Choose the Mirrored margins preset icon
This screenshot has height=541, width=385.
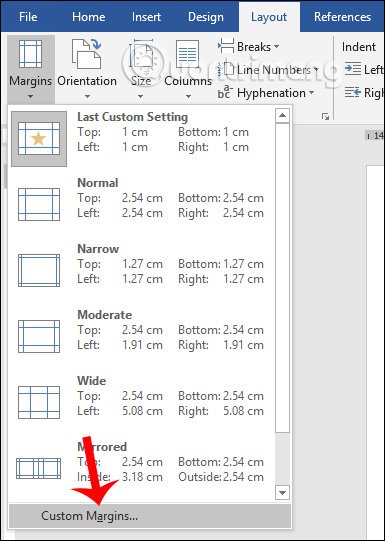point(39,469)
